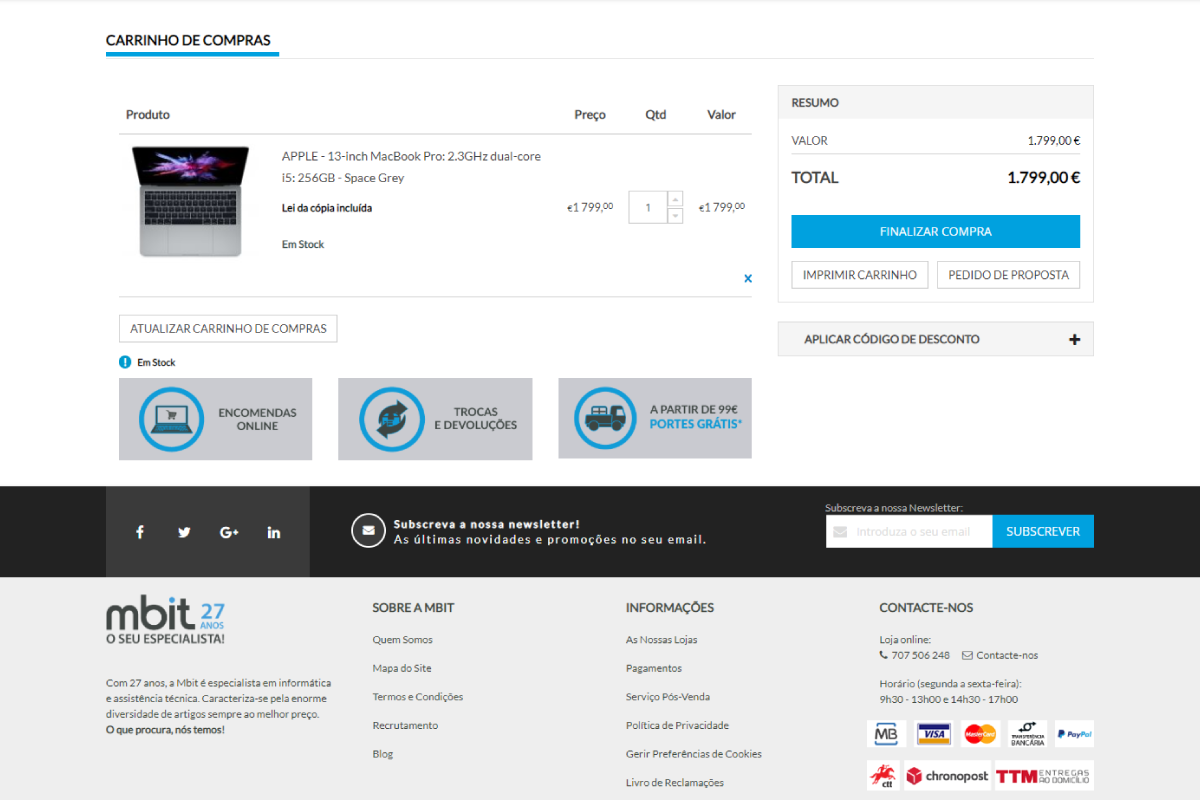The image size is (1200, 800).
Task: Click the Finalizar Compra button
Action: tap(936, 231)
